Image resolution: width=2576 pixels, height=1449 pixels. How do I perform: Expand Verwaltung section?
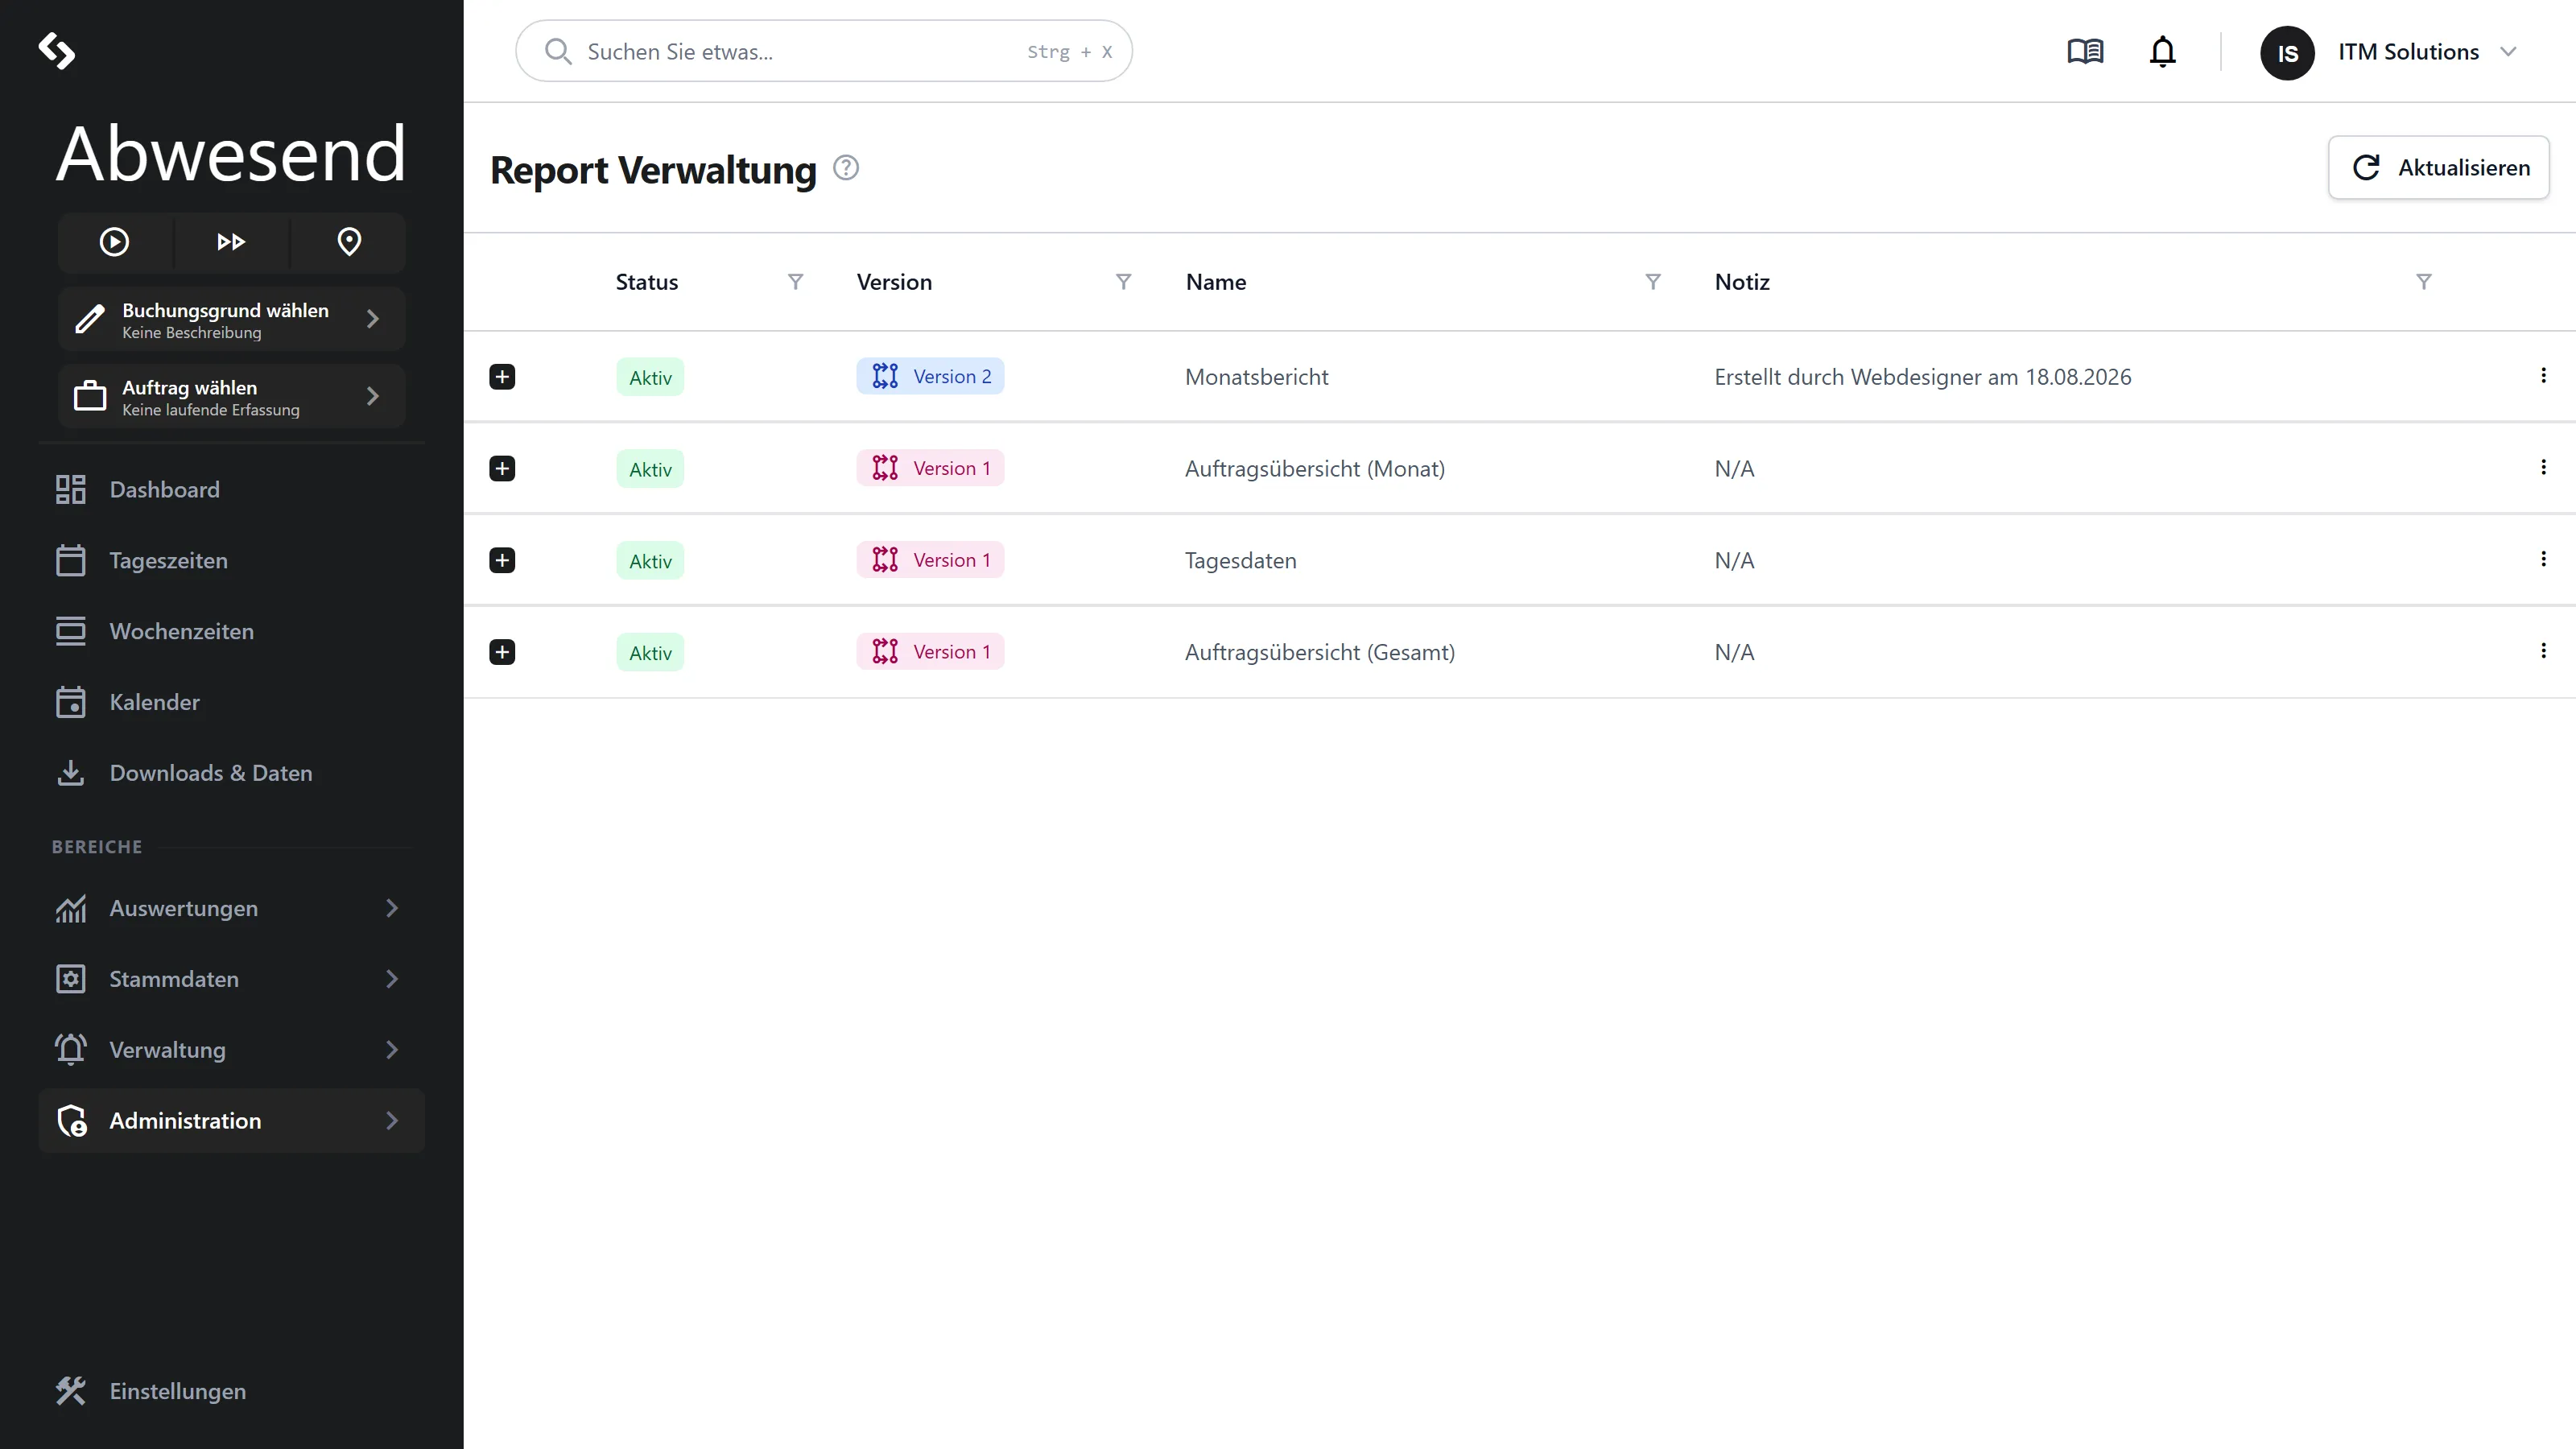231,1051
